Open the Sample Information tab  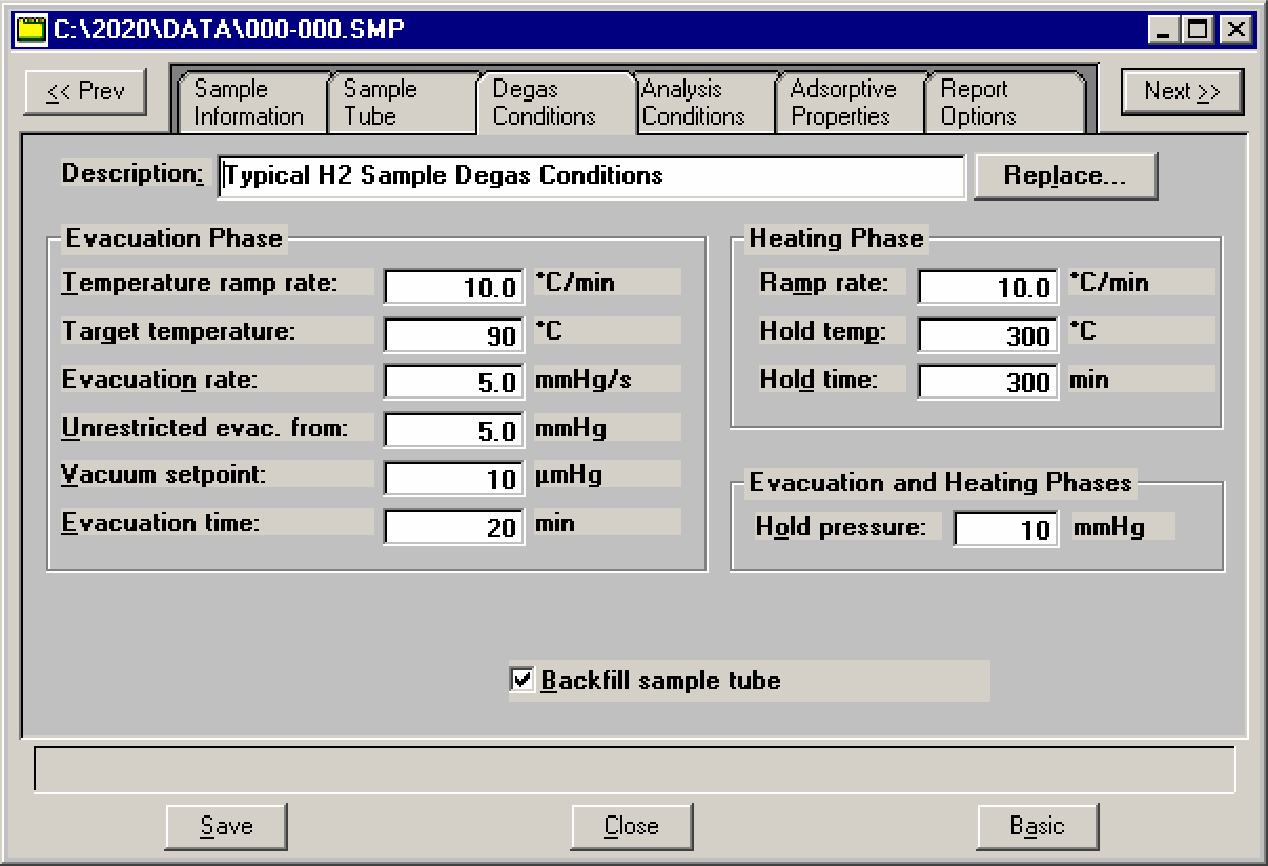coord(249,103)
